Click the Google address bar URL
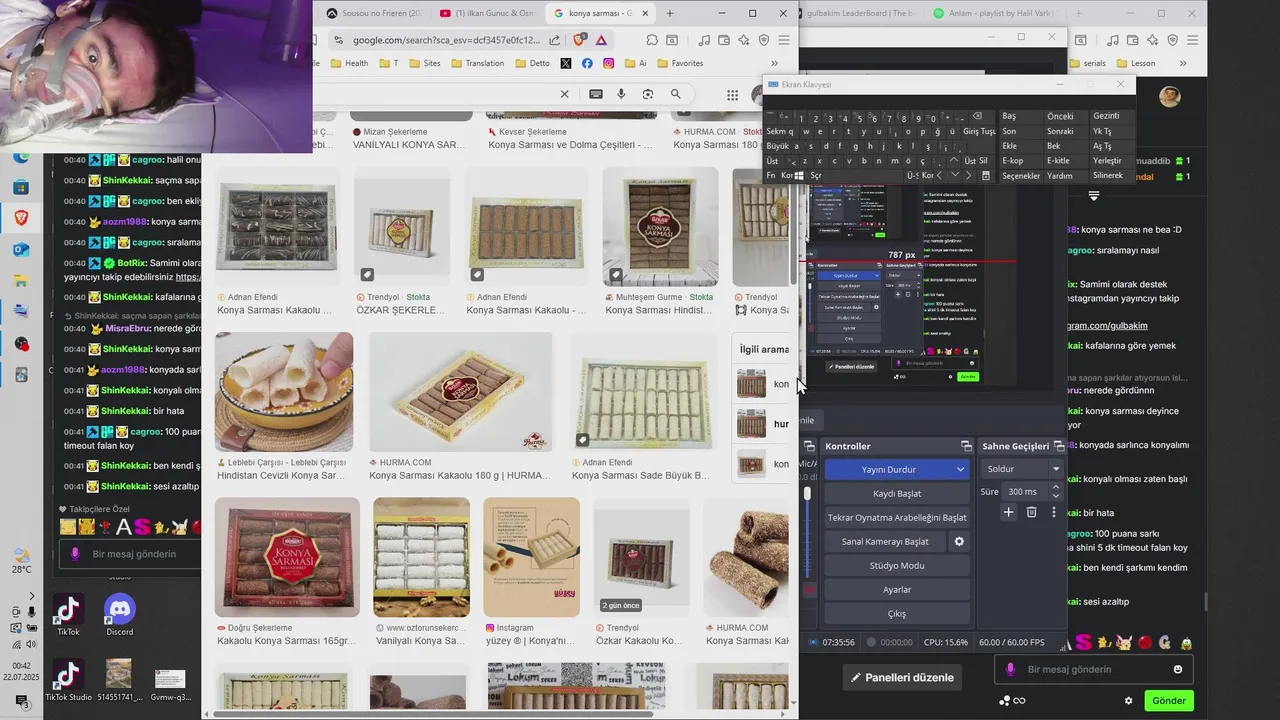 (x=446, y=40)
